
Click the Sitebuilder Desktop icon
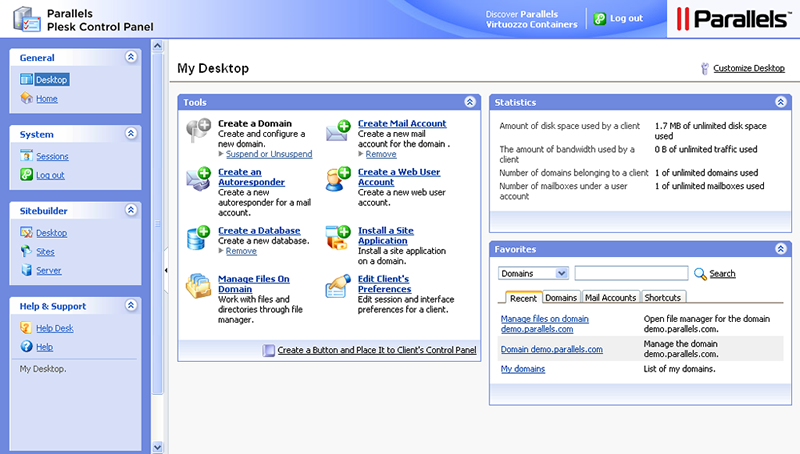click(27, 232)
